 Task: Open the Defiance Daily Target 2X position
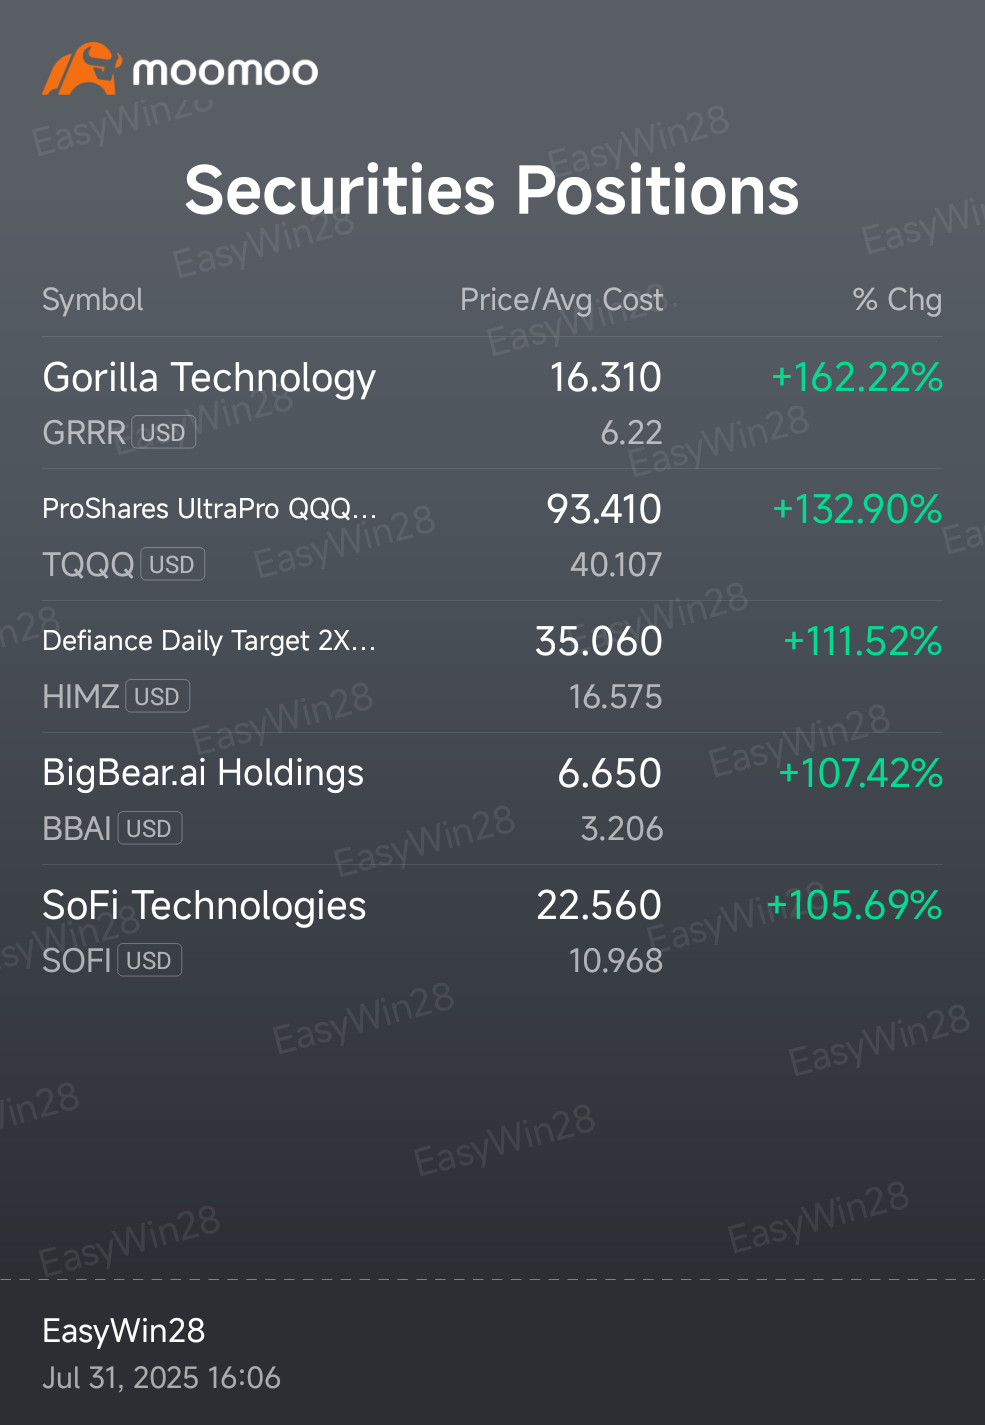pos(492,667)
